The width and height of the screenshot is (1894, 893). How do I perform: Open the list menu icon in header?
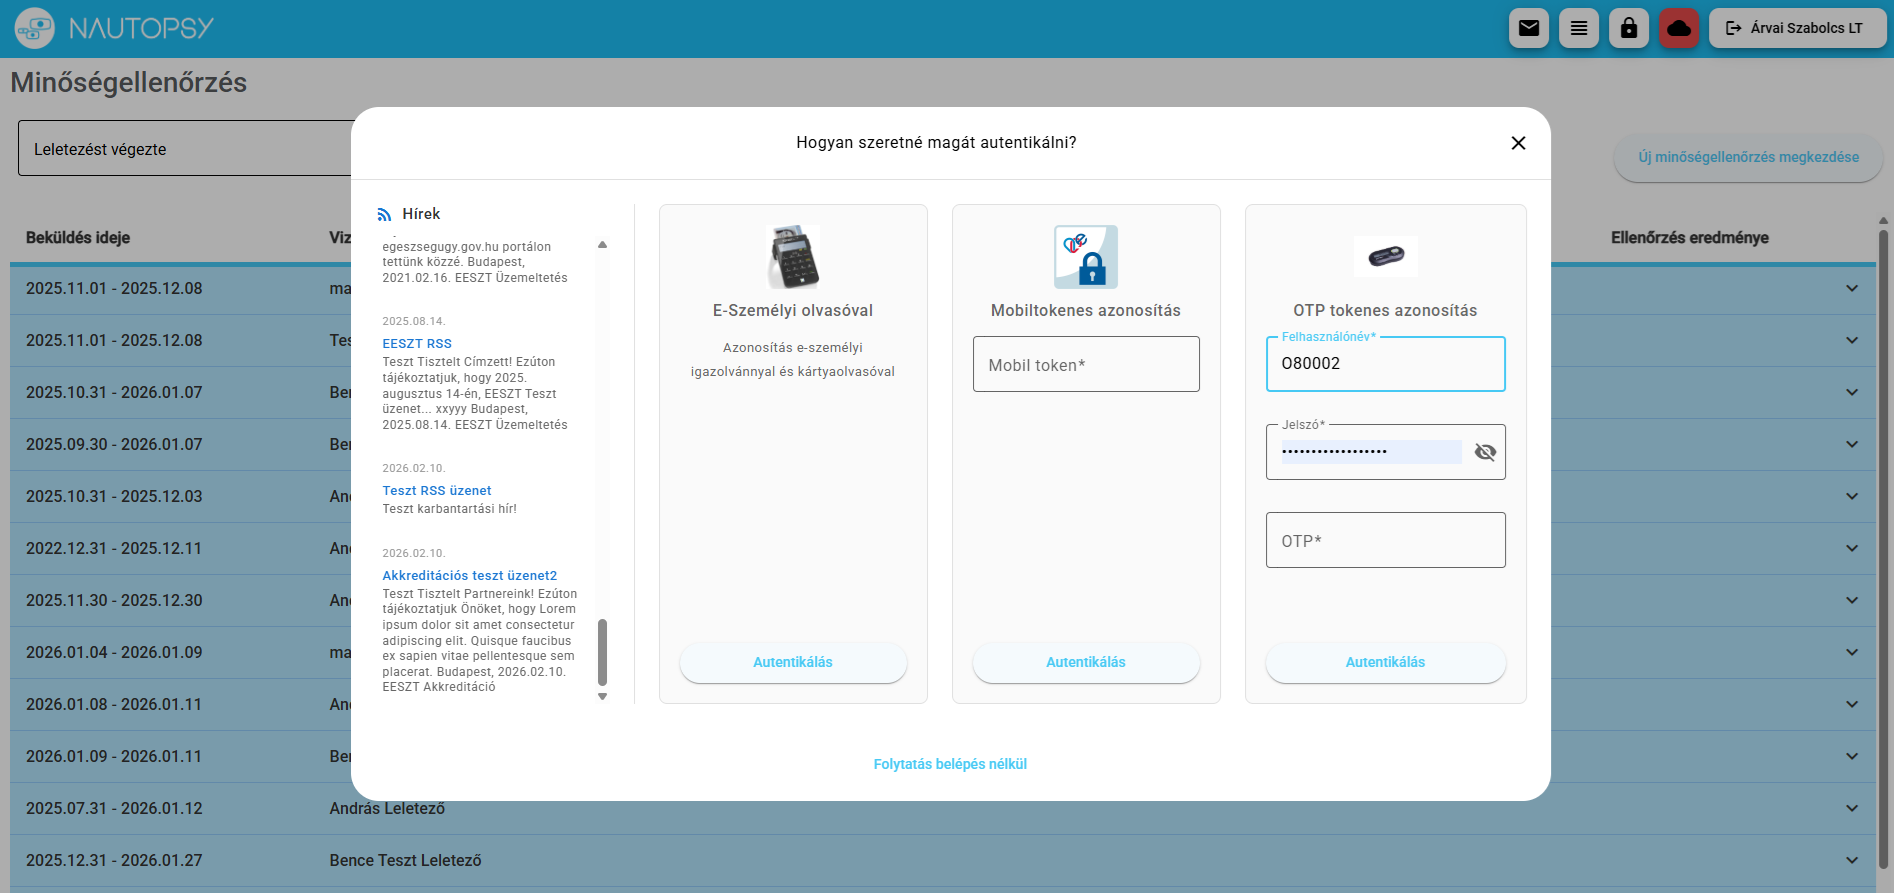1578,28
